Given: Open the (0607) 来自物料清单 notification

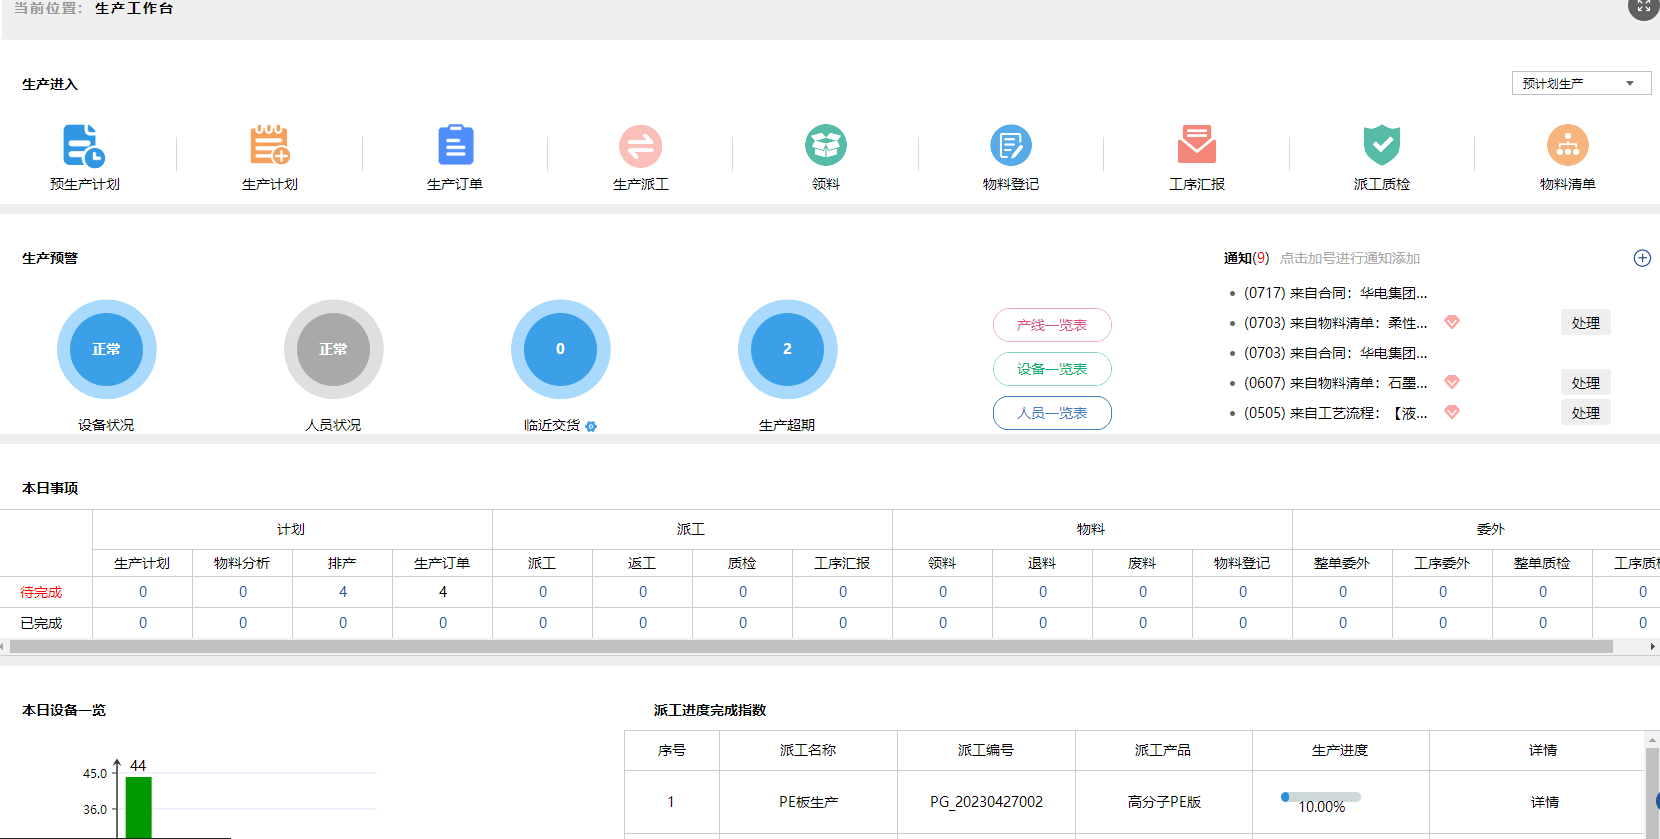Looking at the screenshot, I should pyautogui.click(x=1335, y=383).
